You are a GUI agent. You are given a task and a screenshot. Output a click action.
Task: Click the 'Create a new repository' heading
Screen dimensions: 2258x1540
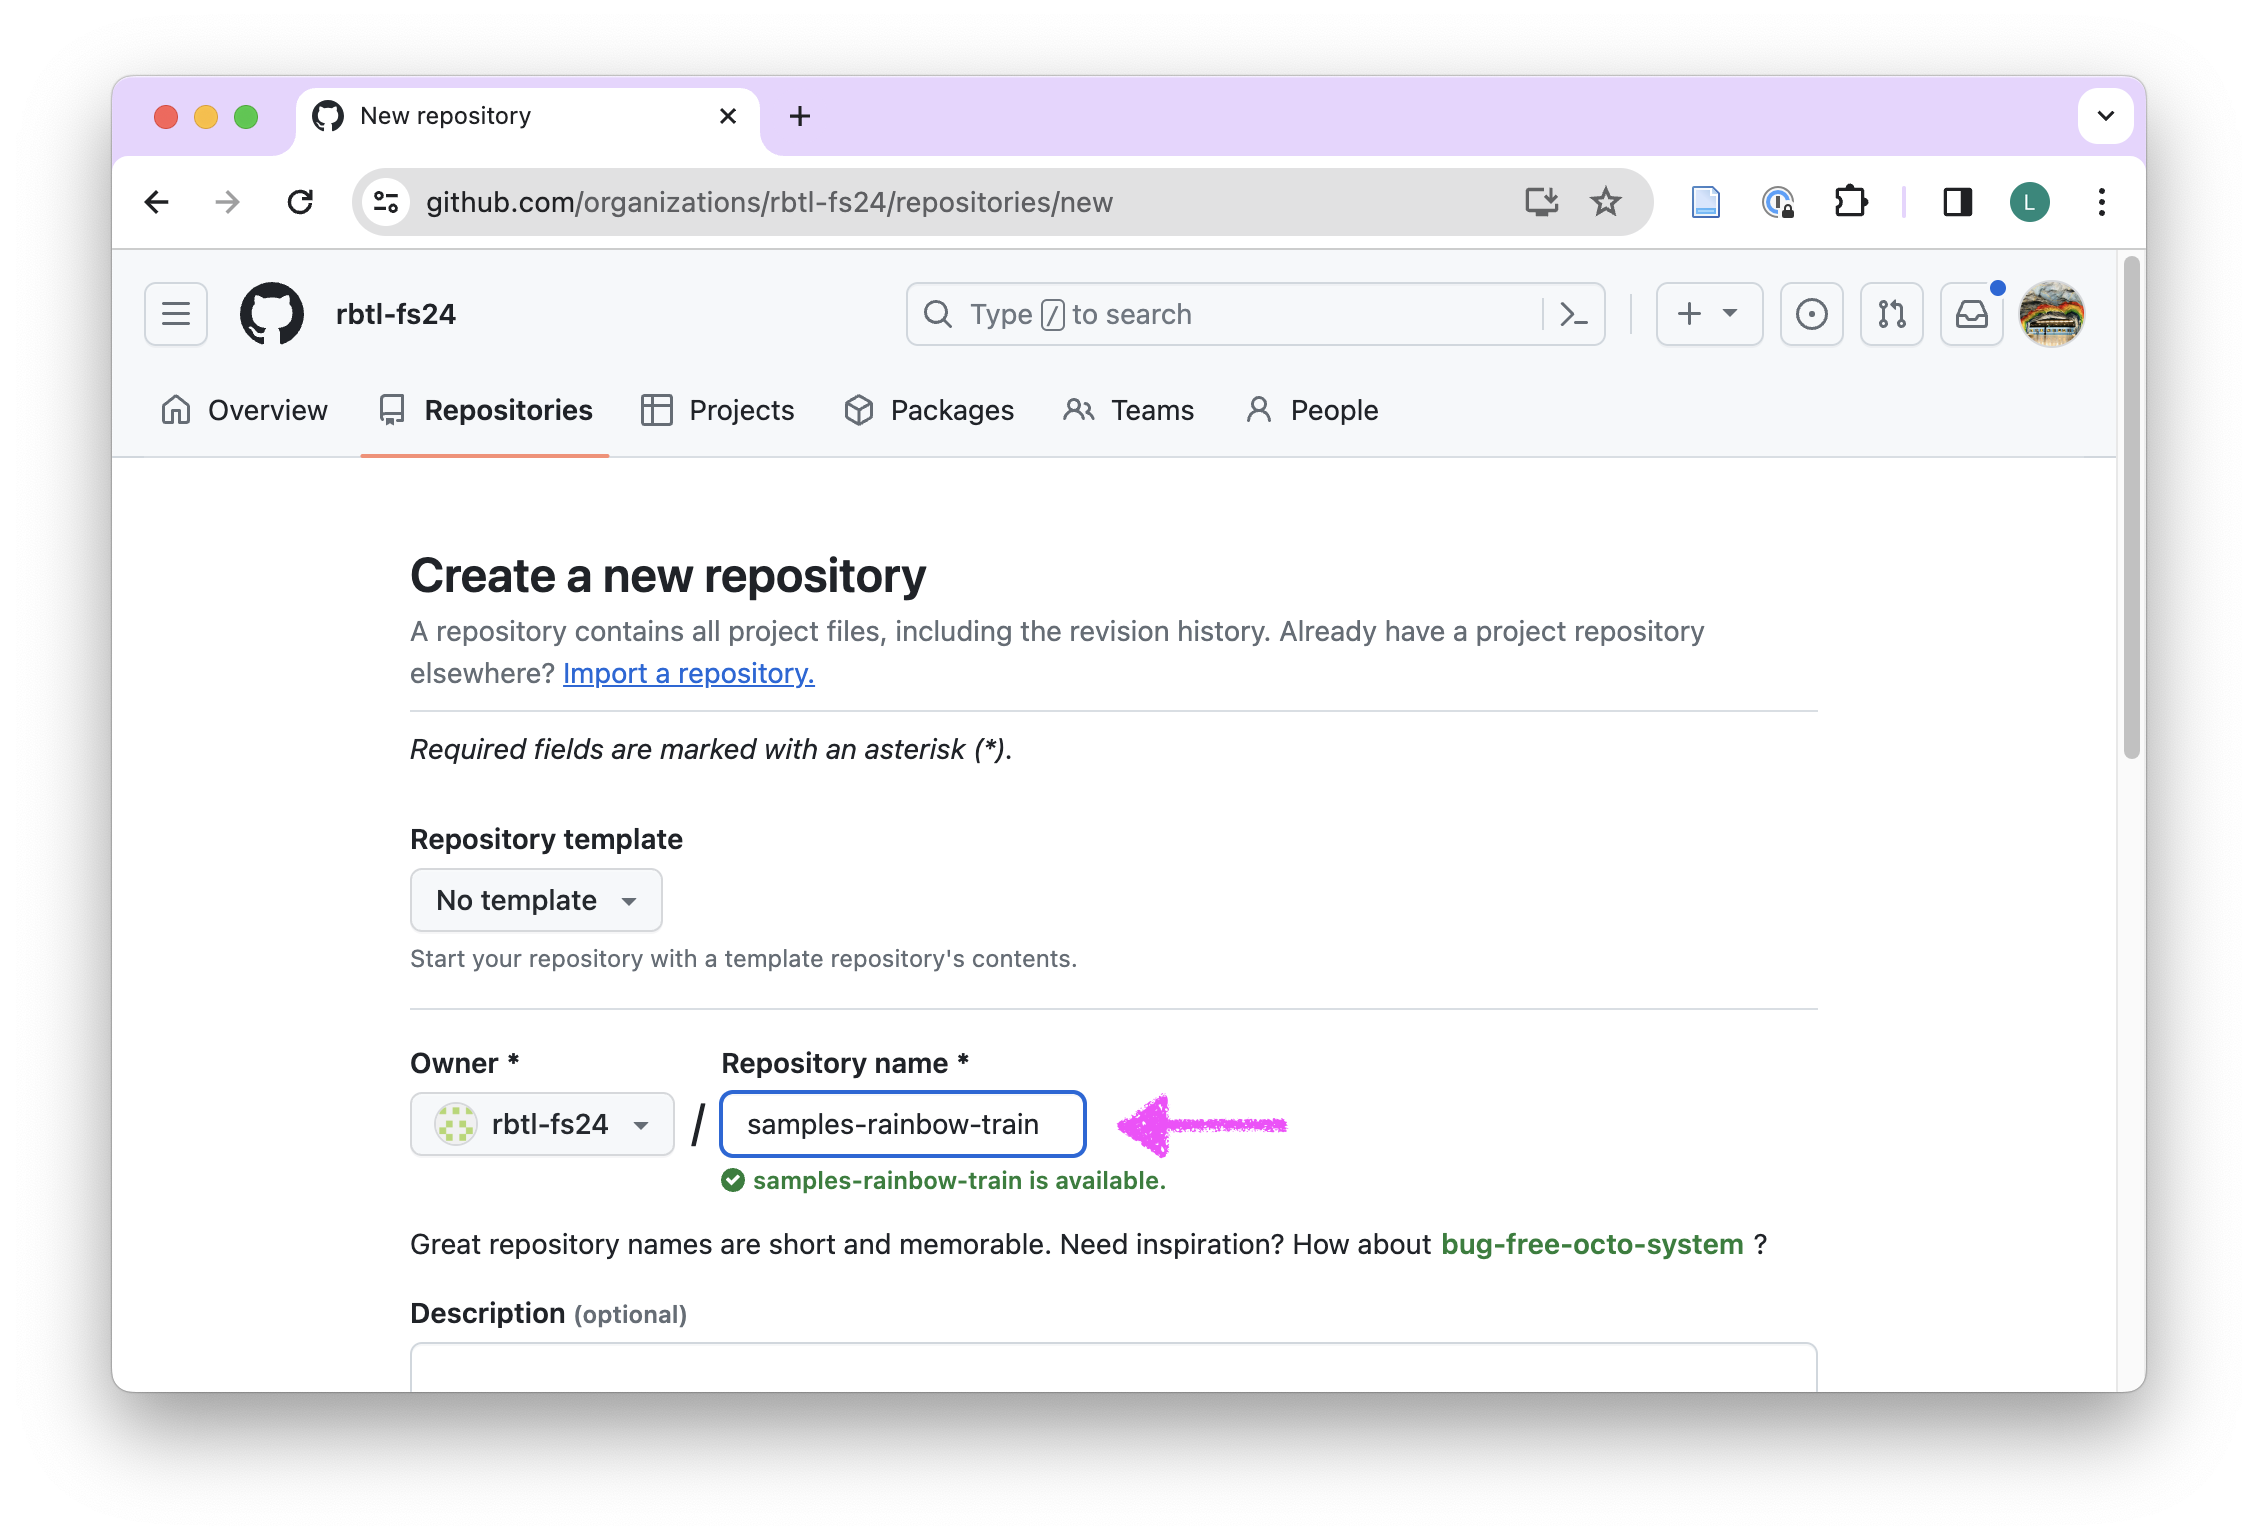point(668,576)
